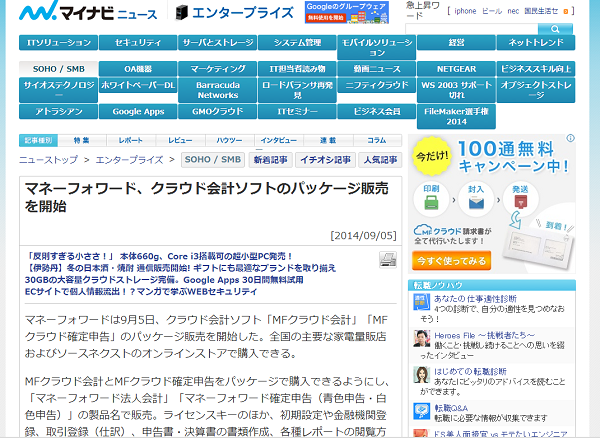The image size is (600, 438).
Task: Click the イチオシ記事 button
Action: point(325,160)
